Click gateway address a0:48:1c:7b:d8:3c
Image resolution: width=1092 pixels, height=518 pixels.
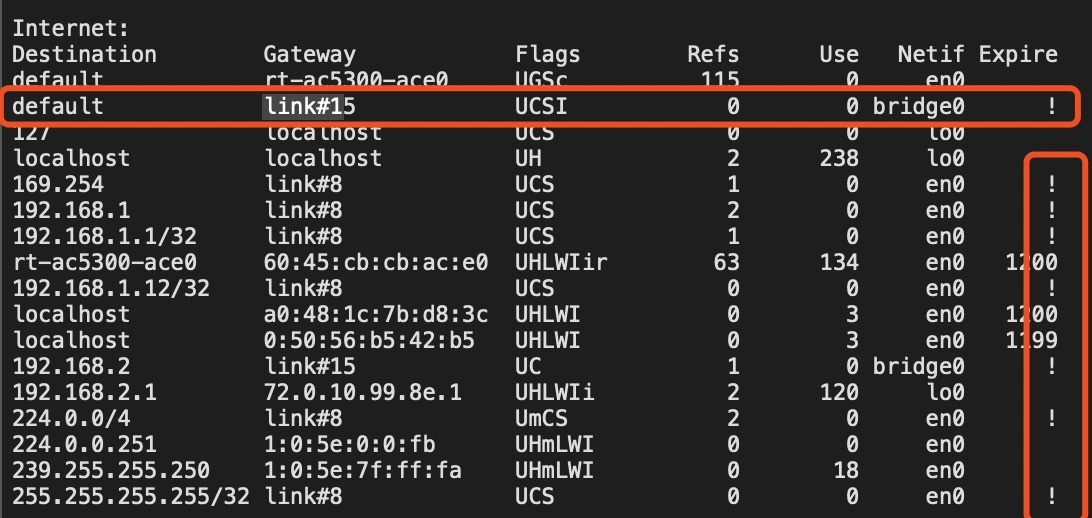click(x=376, y=314)
